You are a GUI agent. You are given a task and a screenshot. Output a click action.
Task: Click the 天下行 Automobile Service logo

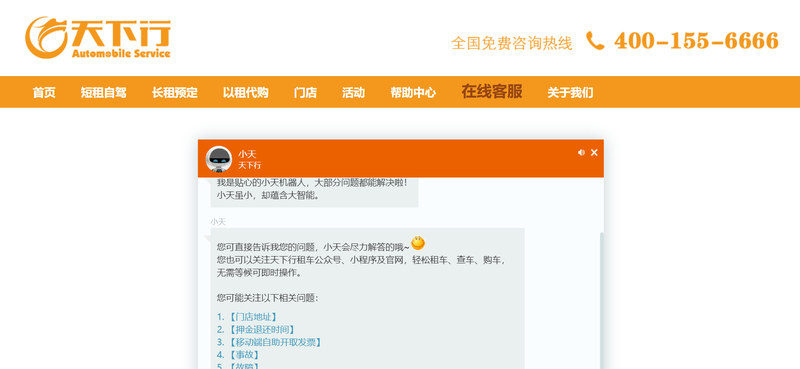click(x=98, y=38)
